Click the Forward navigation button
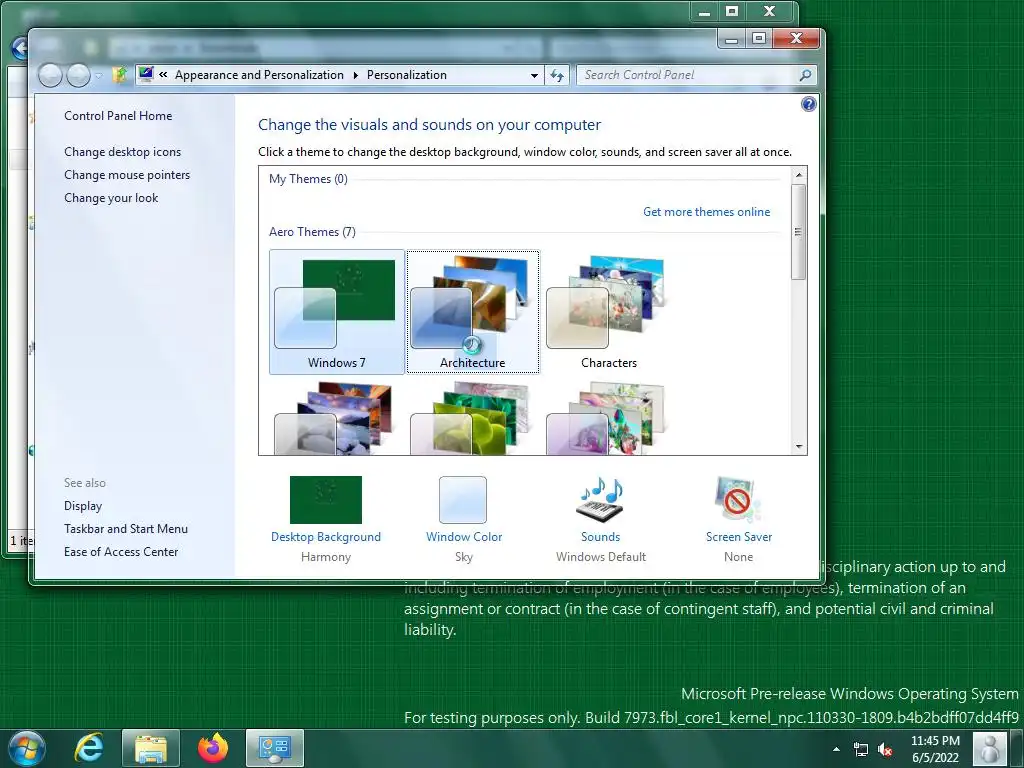The width and height of the screenshot is (1024, 768). [78, 76]
